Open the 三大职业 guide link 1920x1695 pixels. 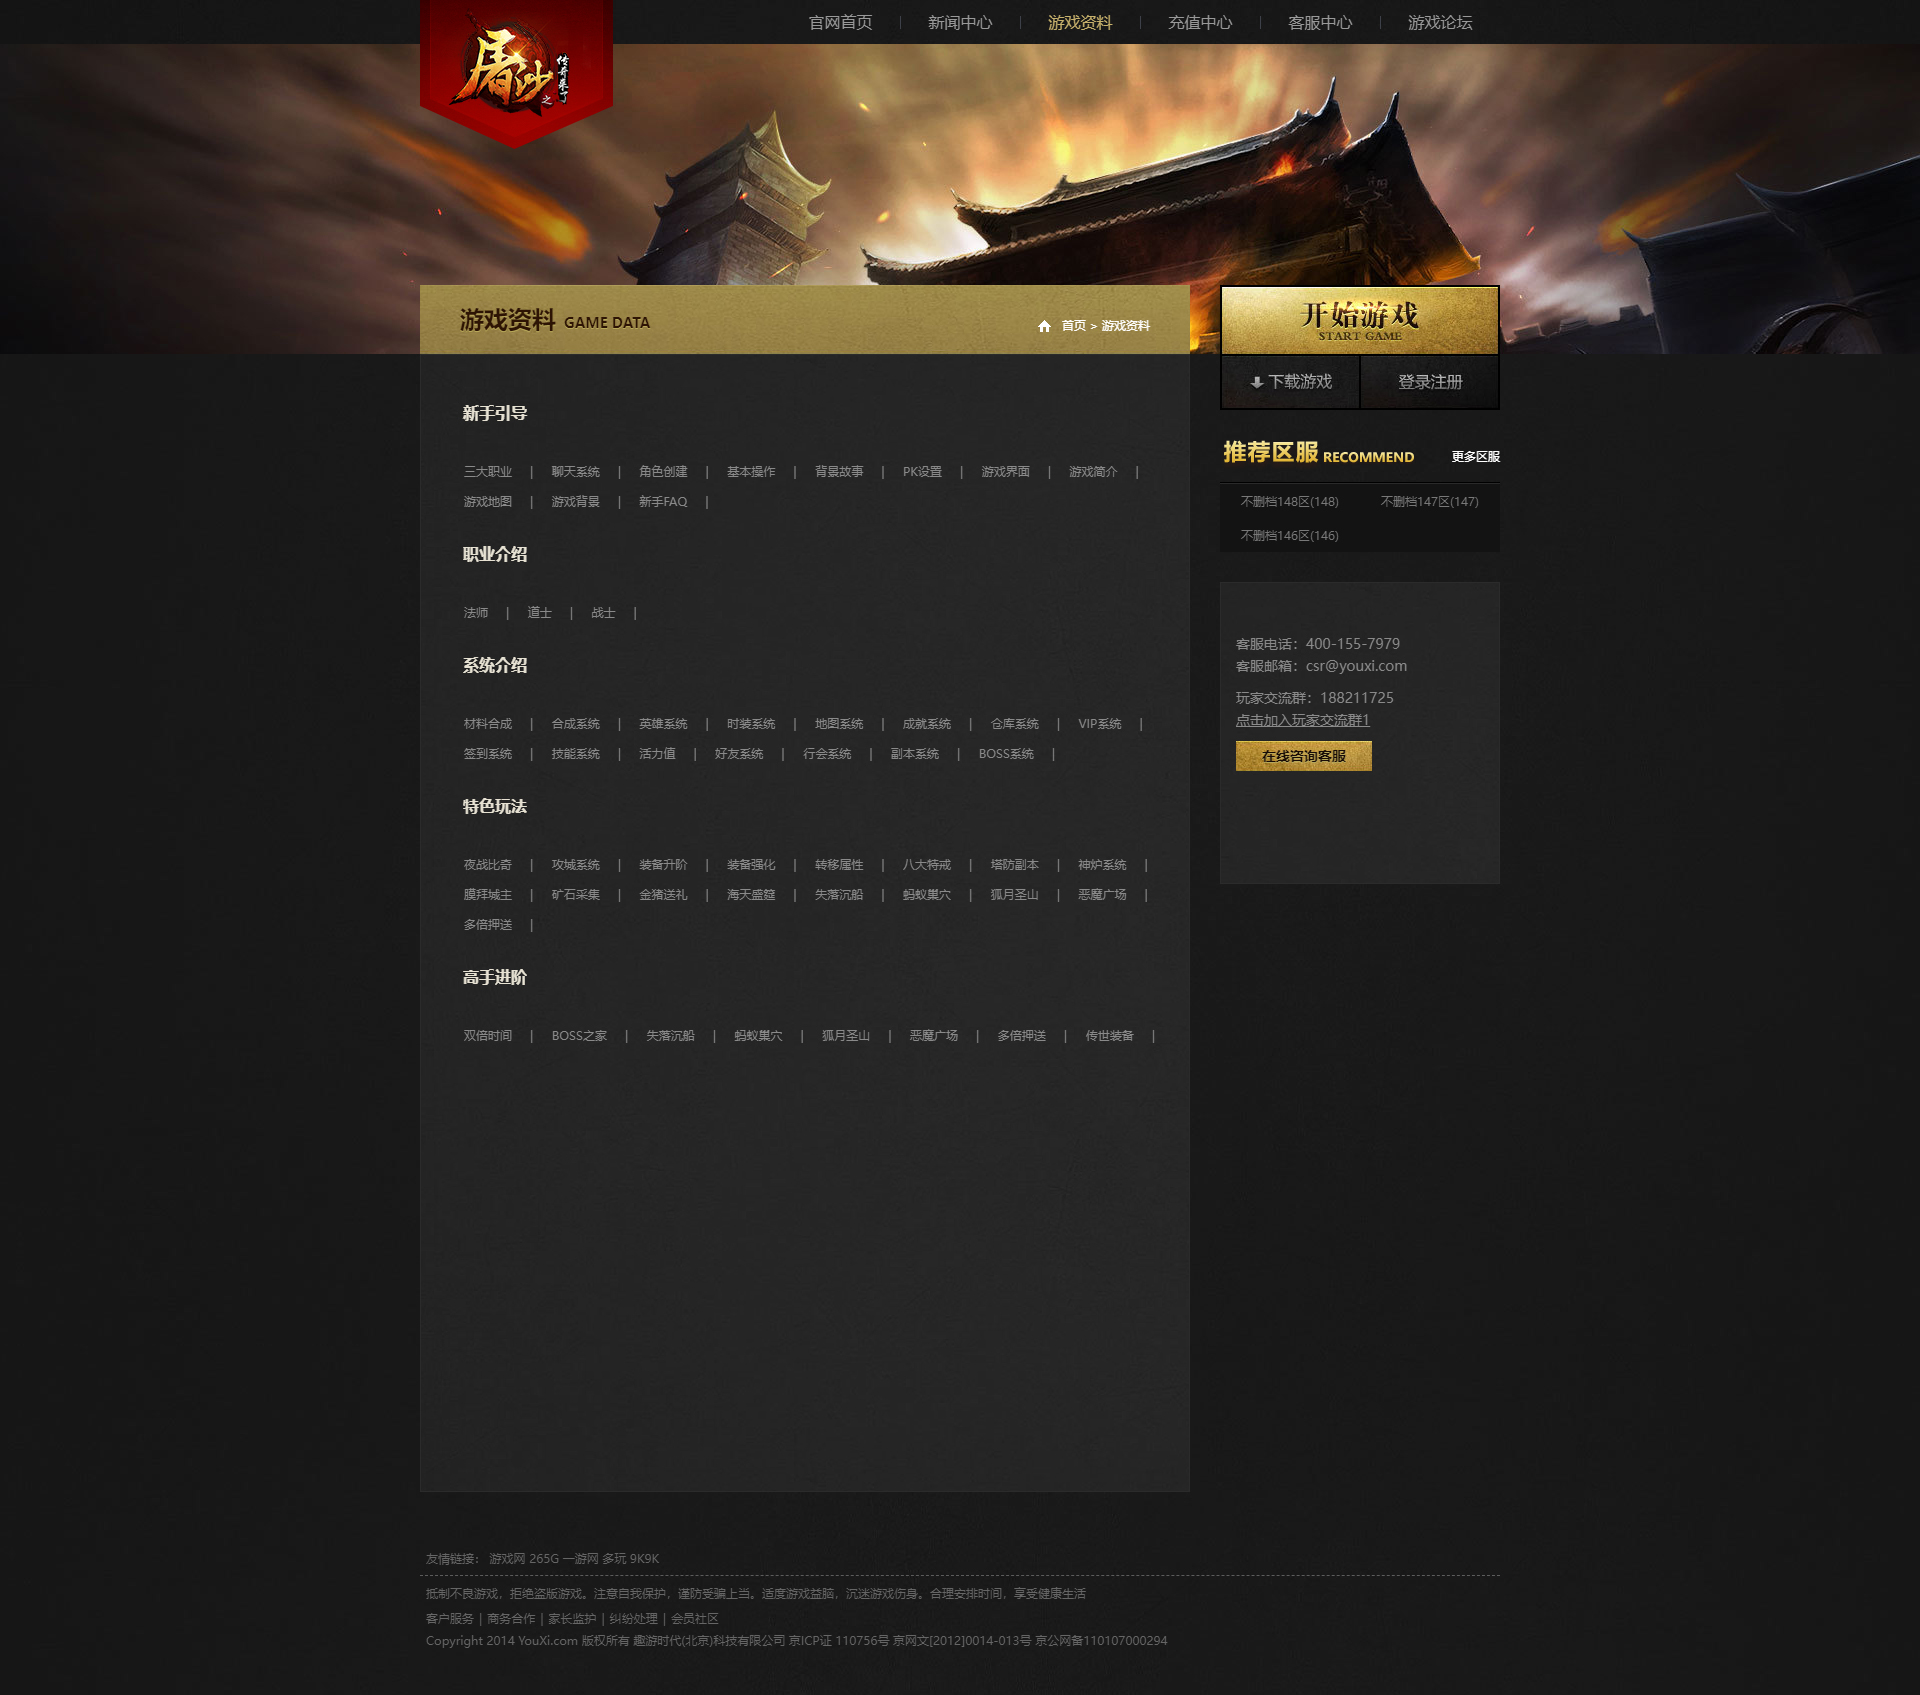(x=487, y=472)
